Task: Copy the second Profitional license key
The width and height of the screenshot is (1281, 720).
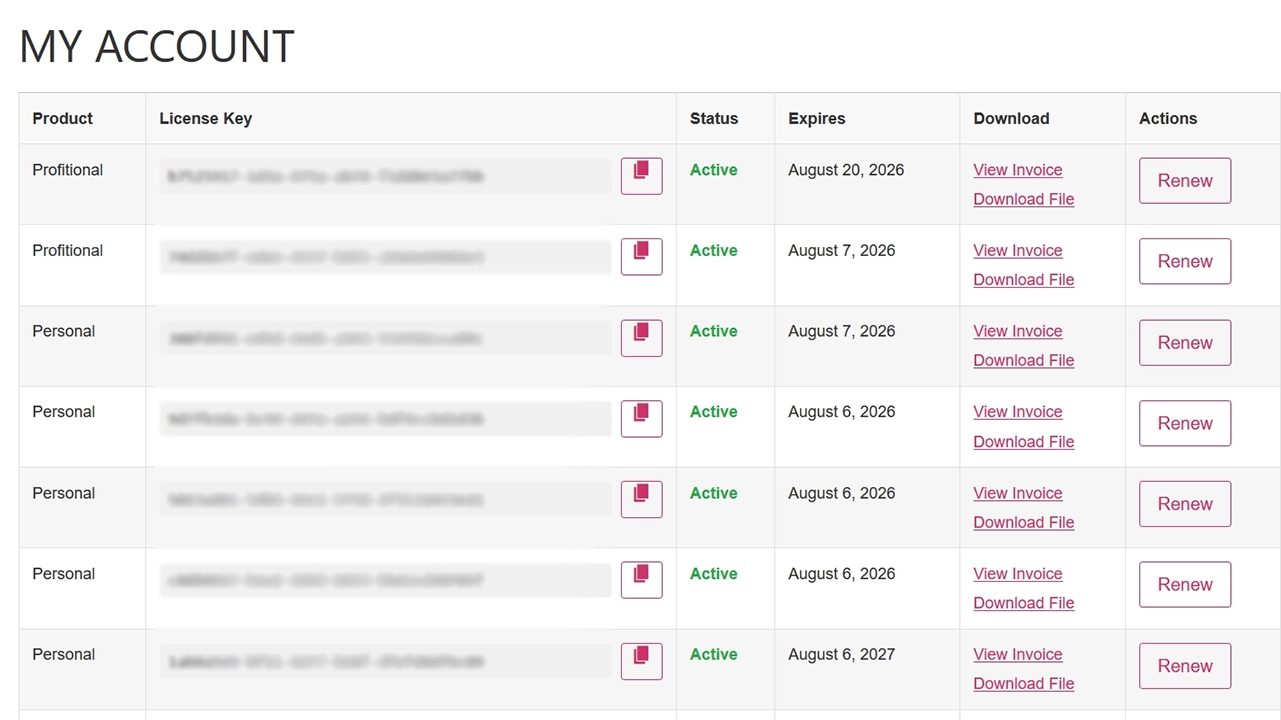Action: pyautogui.click(x=641, y=256)
